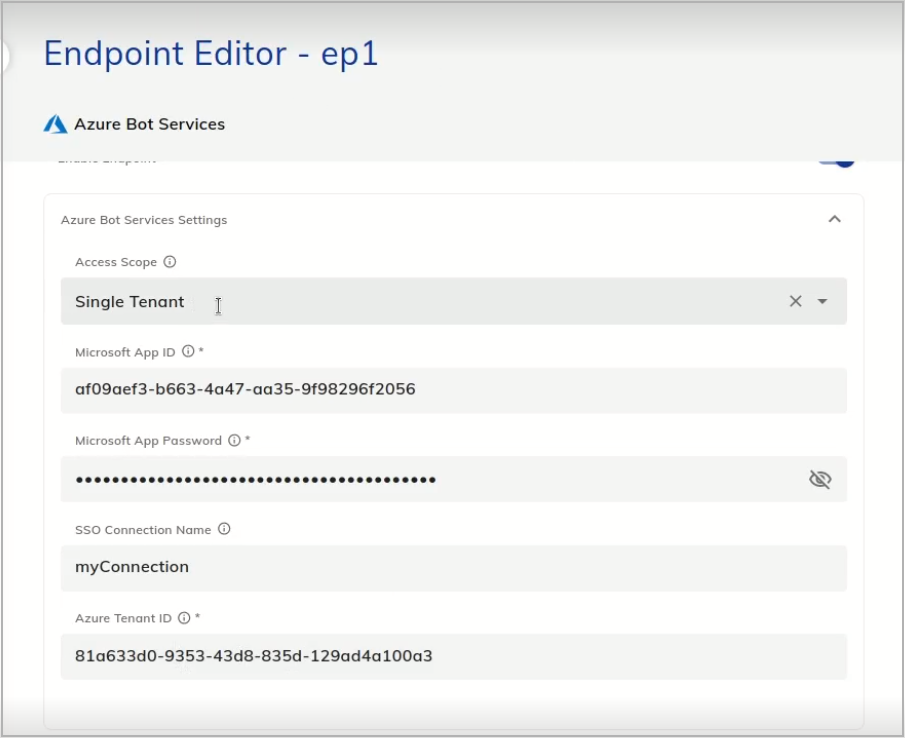Click the Azure Bot Services Settings label
Screen dimensions: 905x738
coord(144,220)
